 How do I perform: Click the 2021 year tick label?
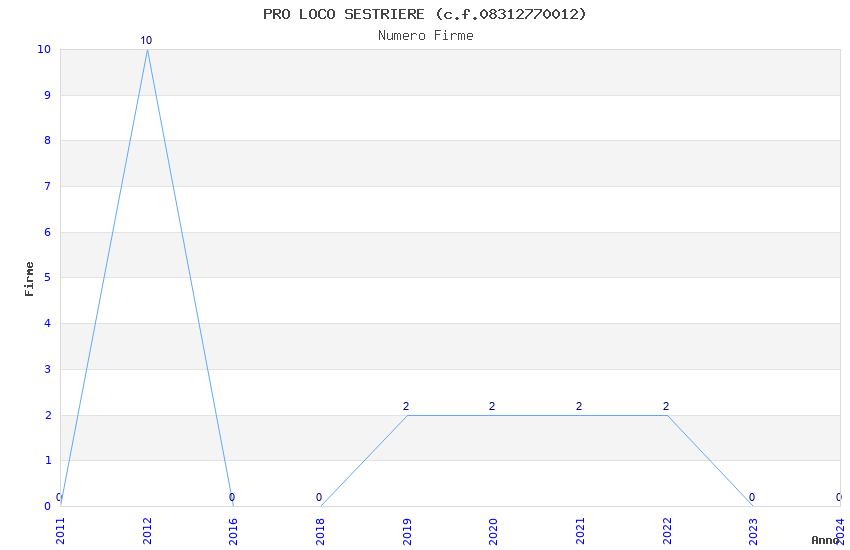[x=579, y=531]
